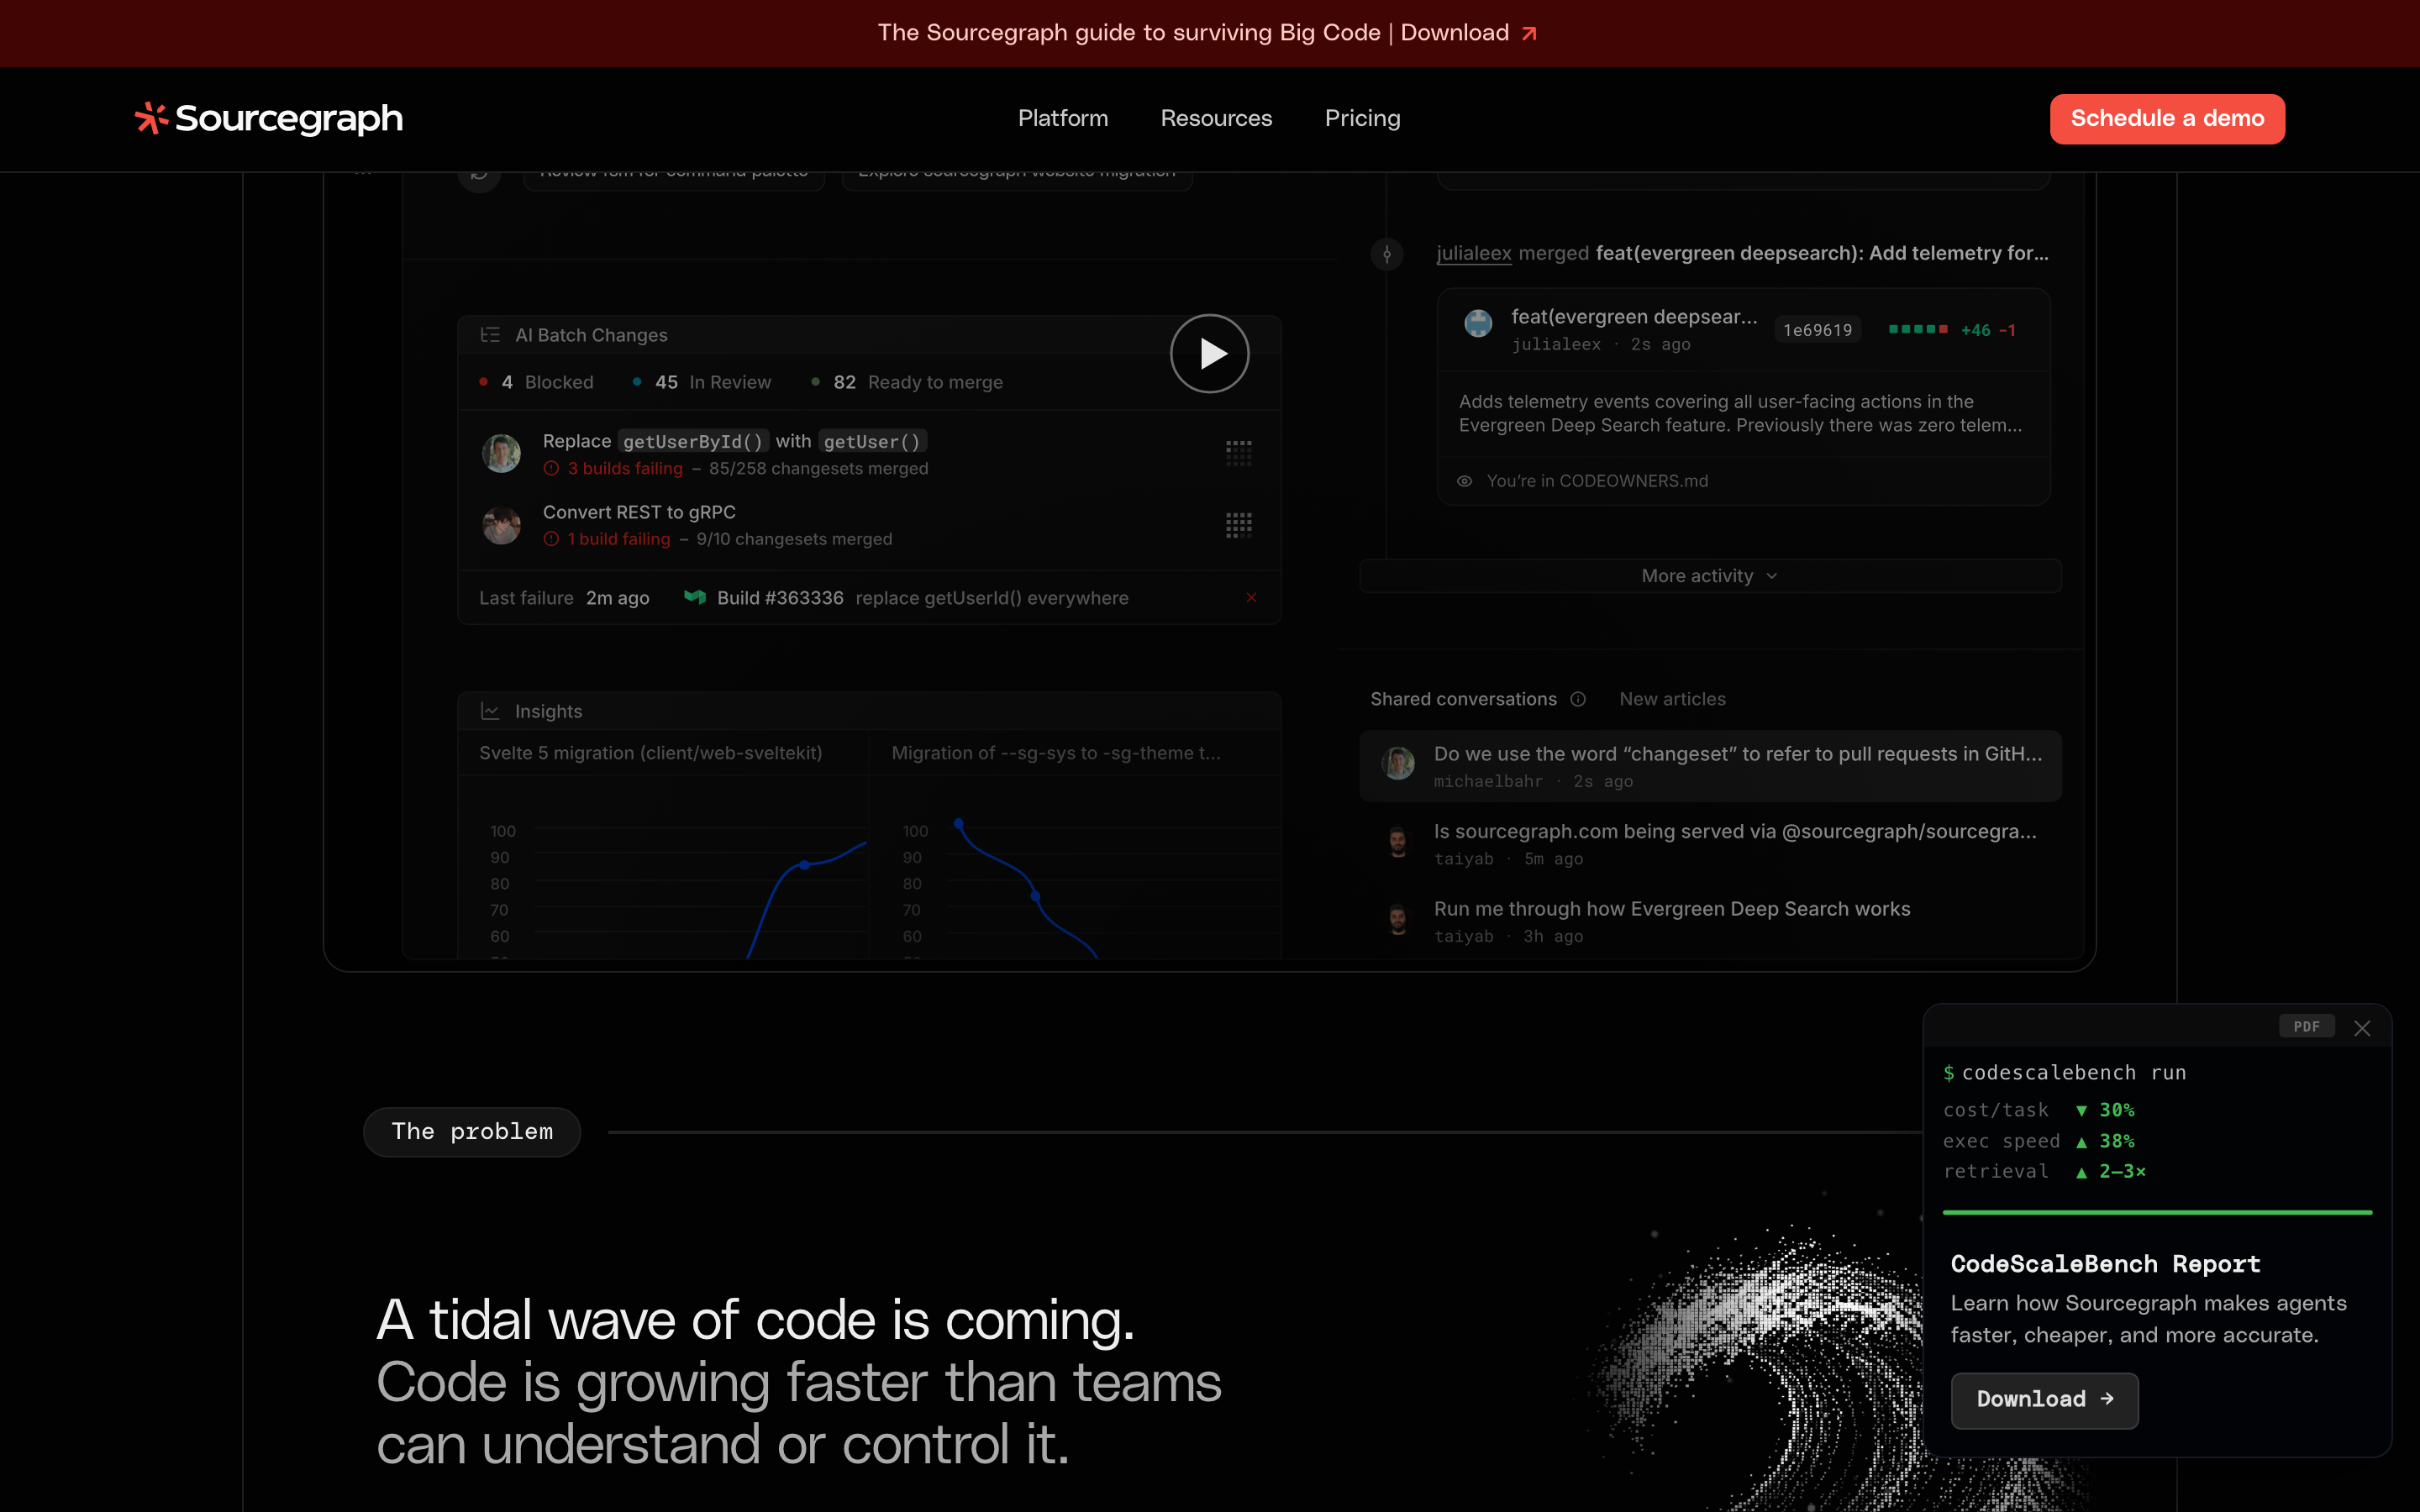Click the Insights chart icon
This screenshot has width=2420, height=1512.
point(490,711)
